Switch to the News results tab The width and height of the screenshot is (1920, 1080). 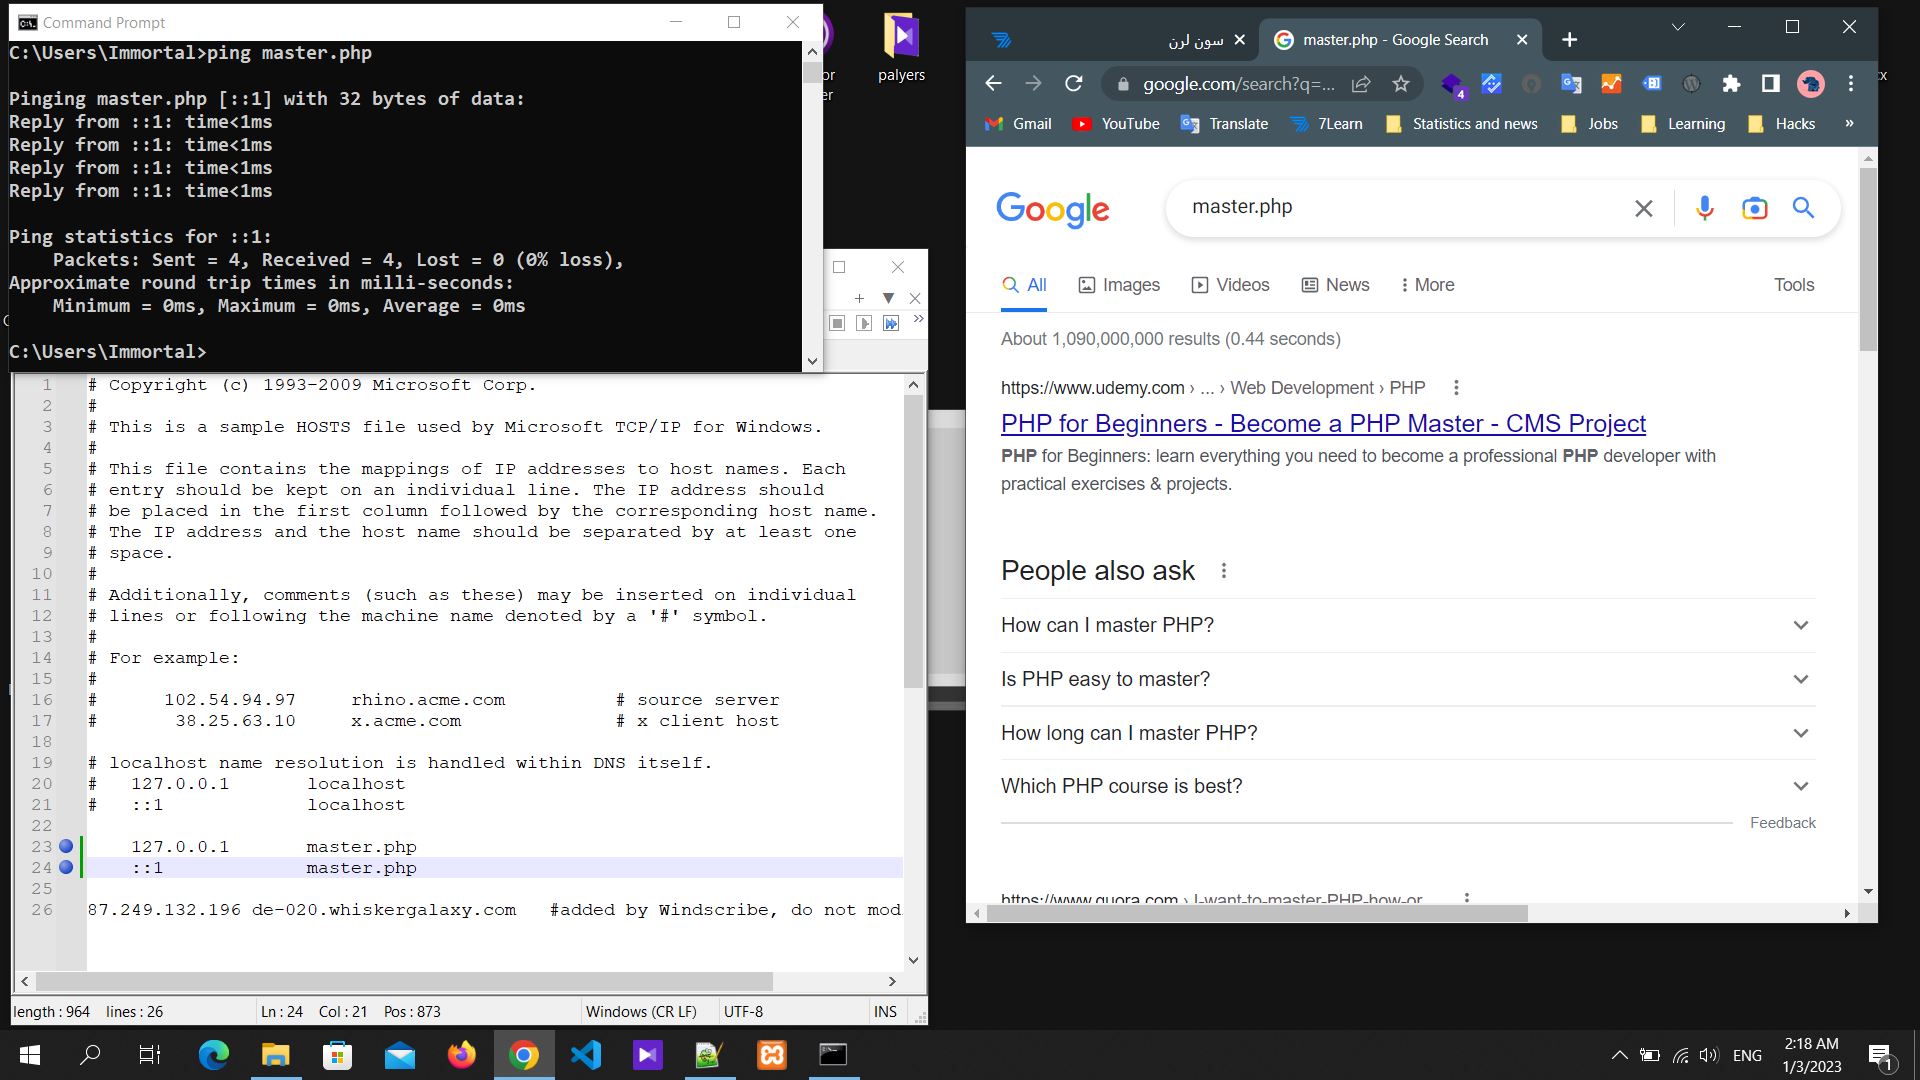[x=1335, y=285]
